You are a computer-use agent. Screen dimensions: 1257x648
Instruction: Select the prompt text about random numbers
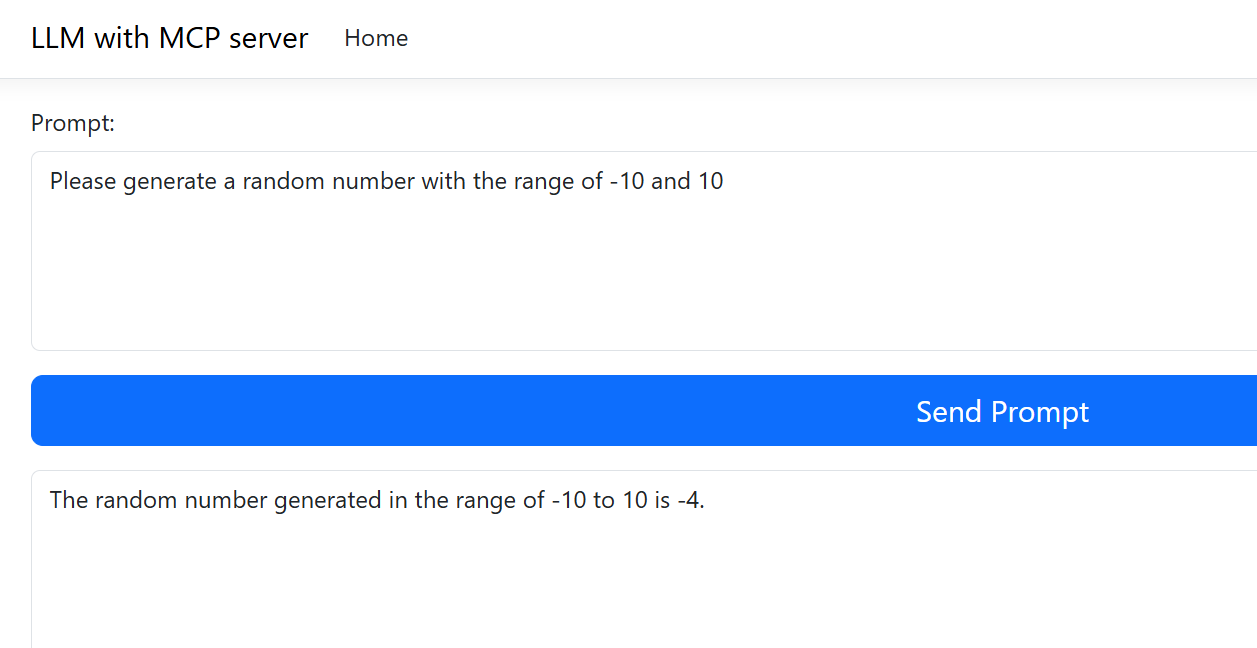[x=386, y=181]
